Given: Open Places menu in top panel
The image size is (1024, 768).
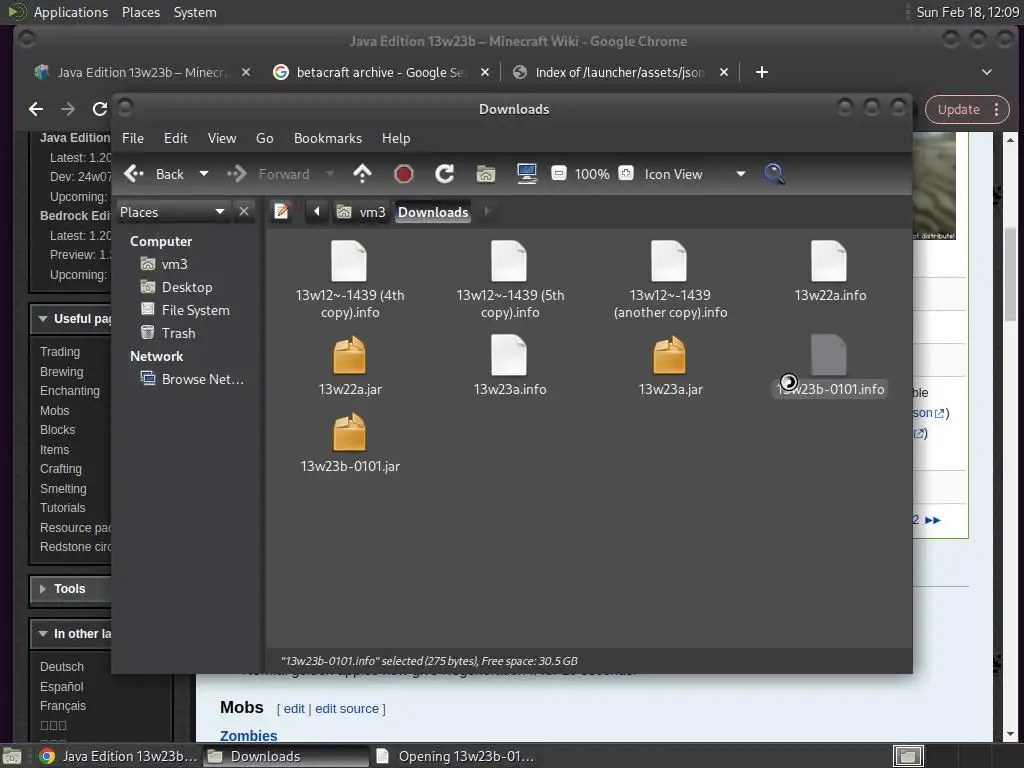Looking at the screenshot, I should coord(140,12).
